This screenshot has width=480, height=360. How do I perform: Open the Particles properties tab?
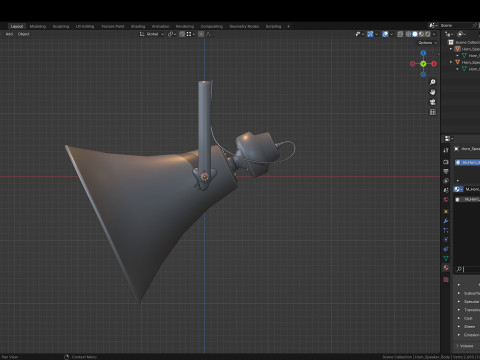pos(446,230)
